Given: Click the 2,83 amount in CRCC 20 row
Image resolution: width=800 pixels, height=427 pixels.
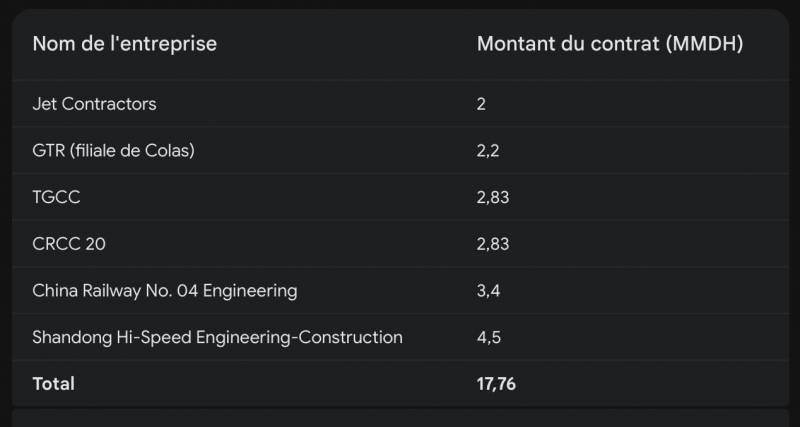Looking at the screenshot, I should pos(493,244).
